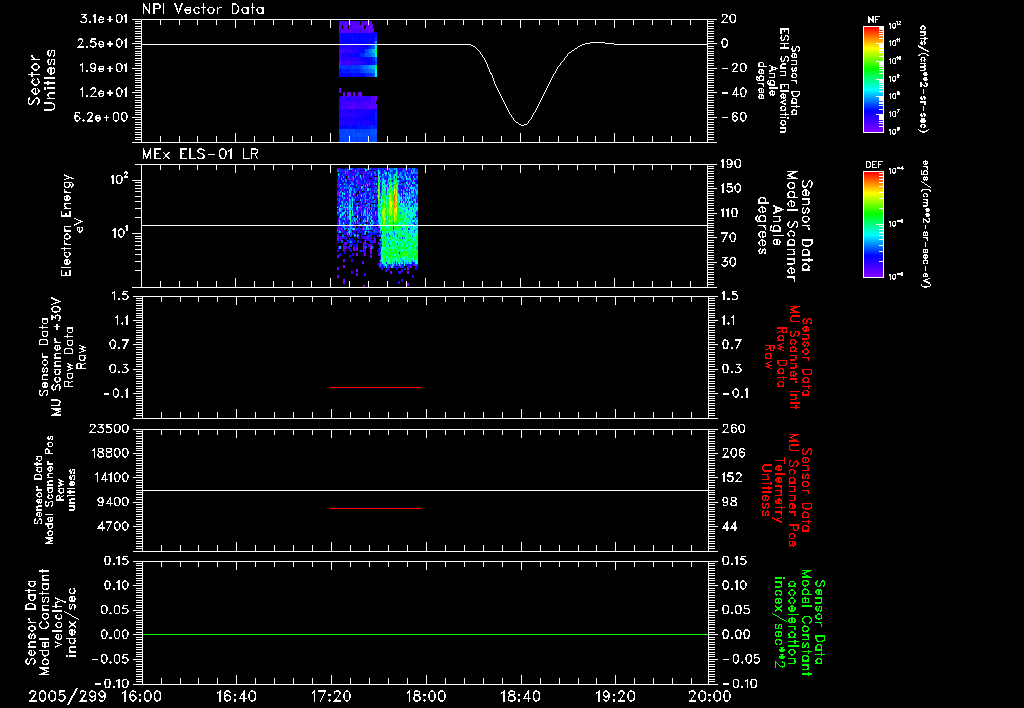Click the '9400' scanner position tick label
The image size is (1024, 708).
pyautogui.click(x=112, y=502)
